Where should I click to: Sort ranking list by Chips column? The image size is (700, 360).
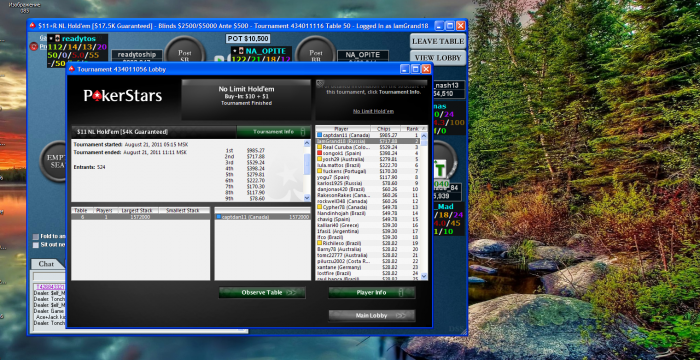point(386,129)
